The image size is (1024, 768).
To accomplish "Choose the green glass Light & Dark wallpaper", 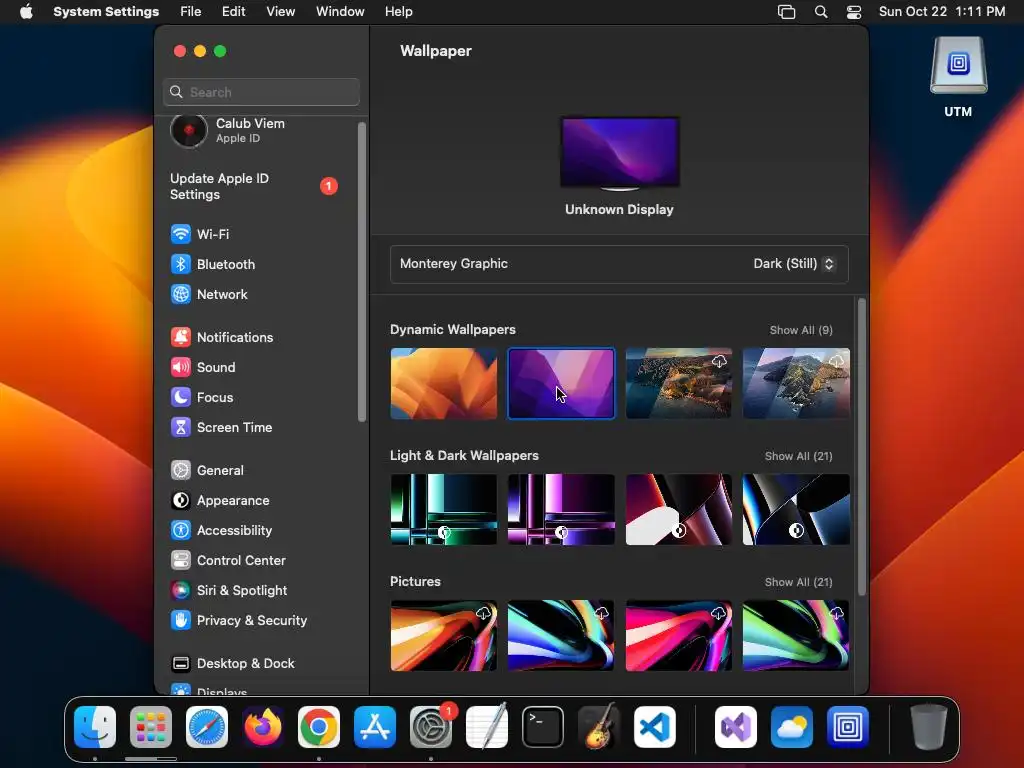I will pos(443,509).
